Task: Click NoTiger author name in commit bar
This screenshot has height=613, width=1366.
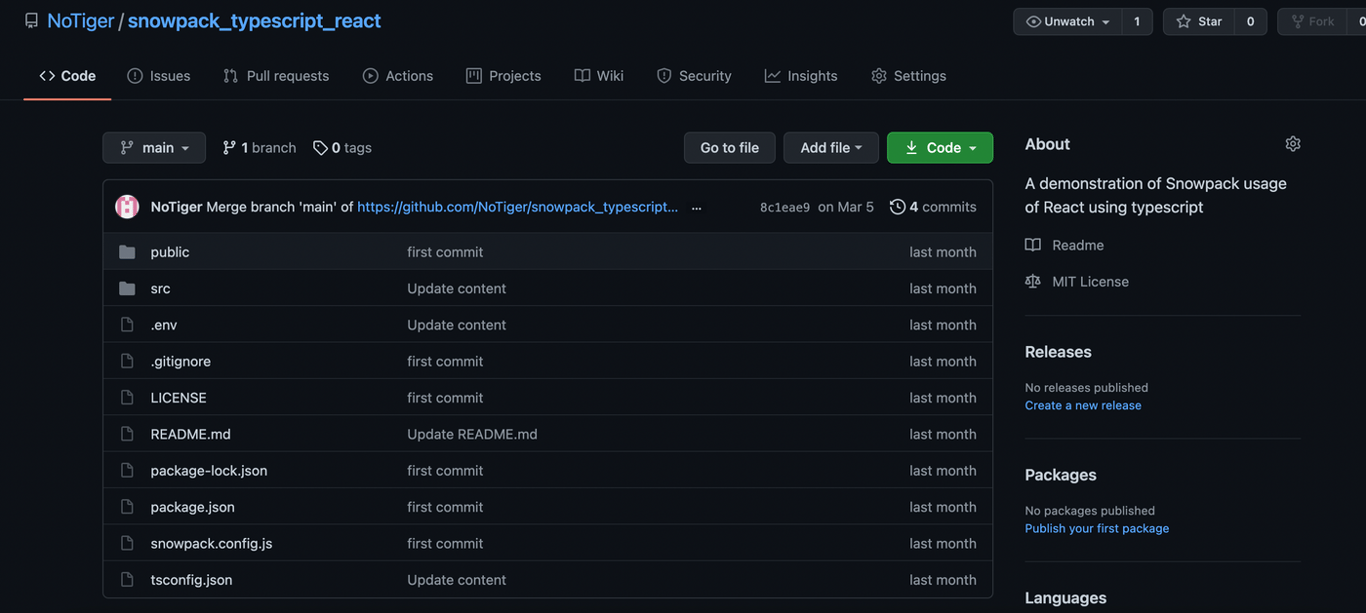Action: (176, 207)
